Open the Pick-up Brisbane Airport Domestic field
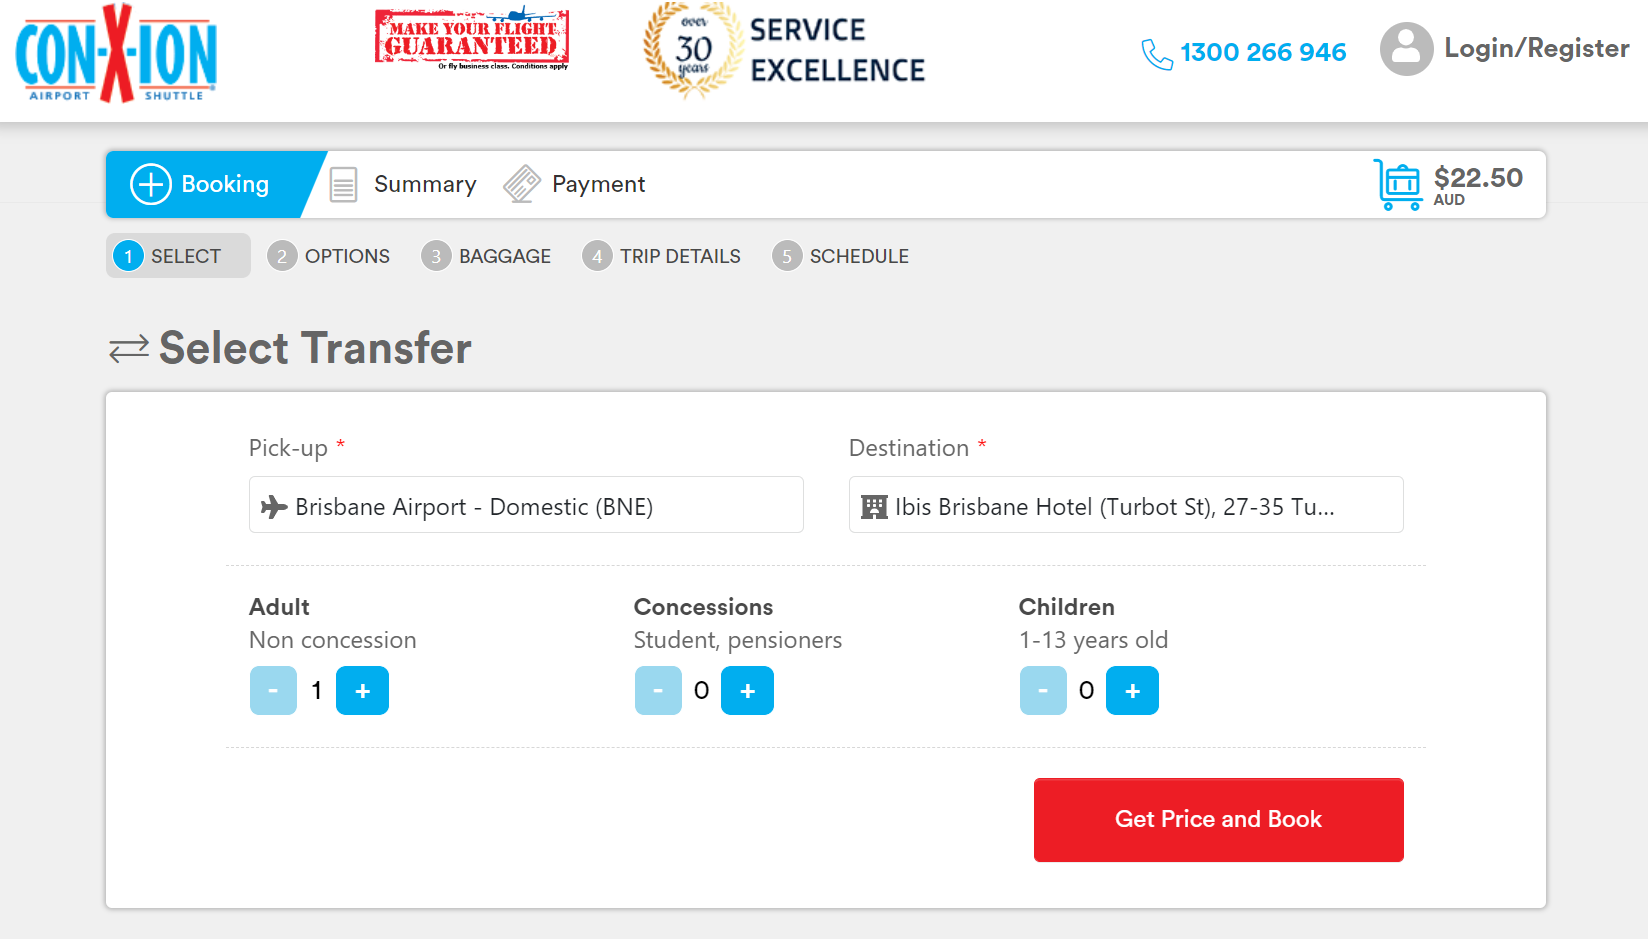The height and width of the screenshot is (939, 1648). [x=526, y=505]
